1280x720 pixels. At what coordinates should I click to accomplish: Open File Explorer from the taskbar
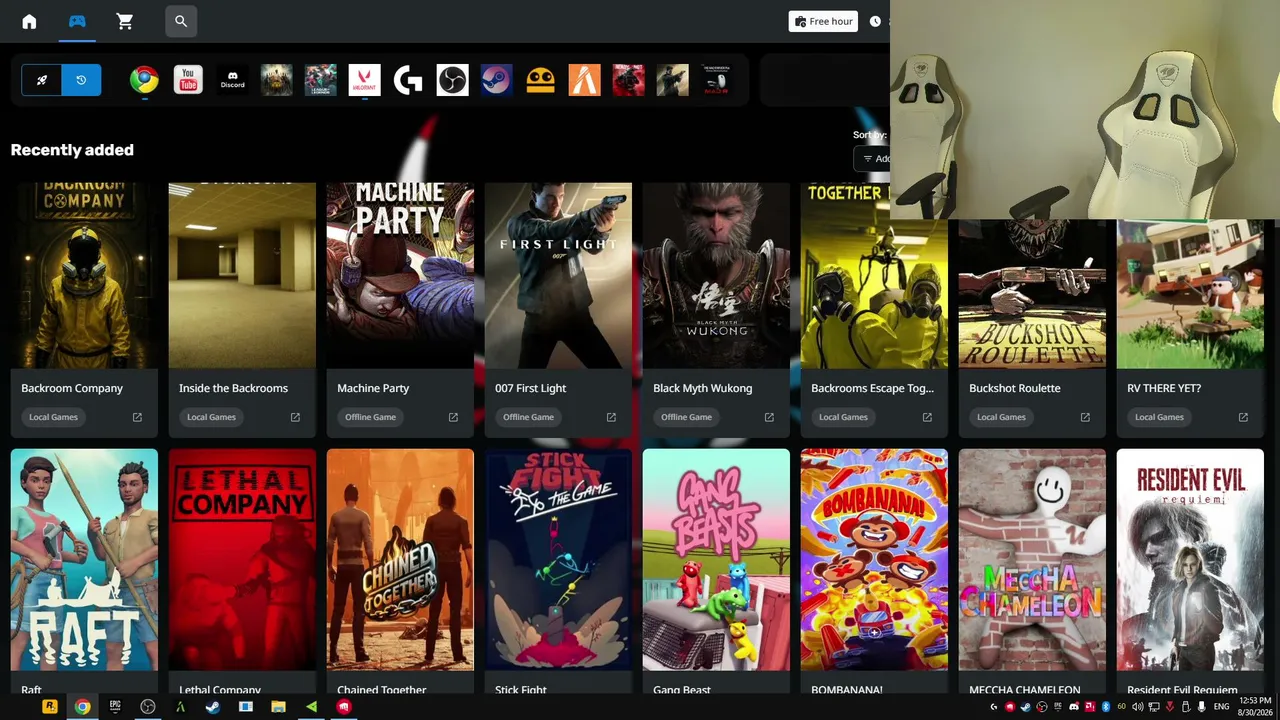point(278,707)
